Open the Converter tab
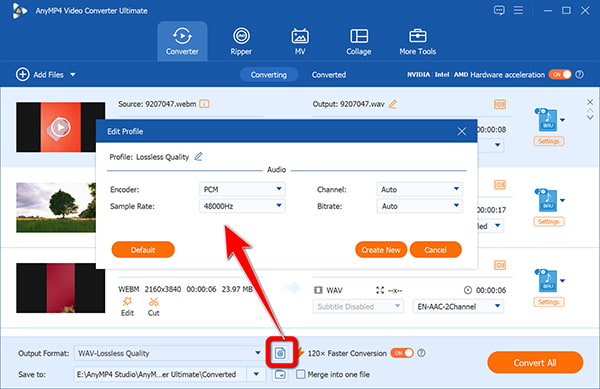Viewport: 600px width, 389px height. [x=182, y=41]
